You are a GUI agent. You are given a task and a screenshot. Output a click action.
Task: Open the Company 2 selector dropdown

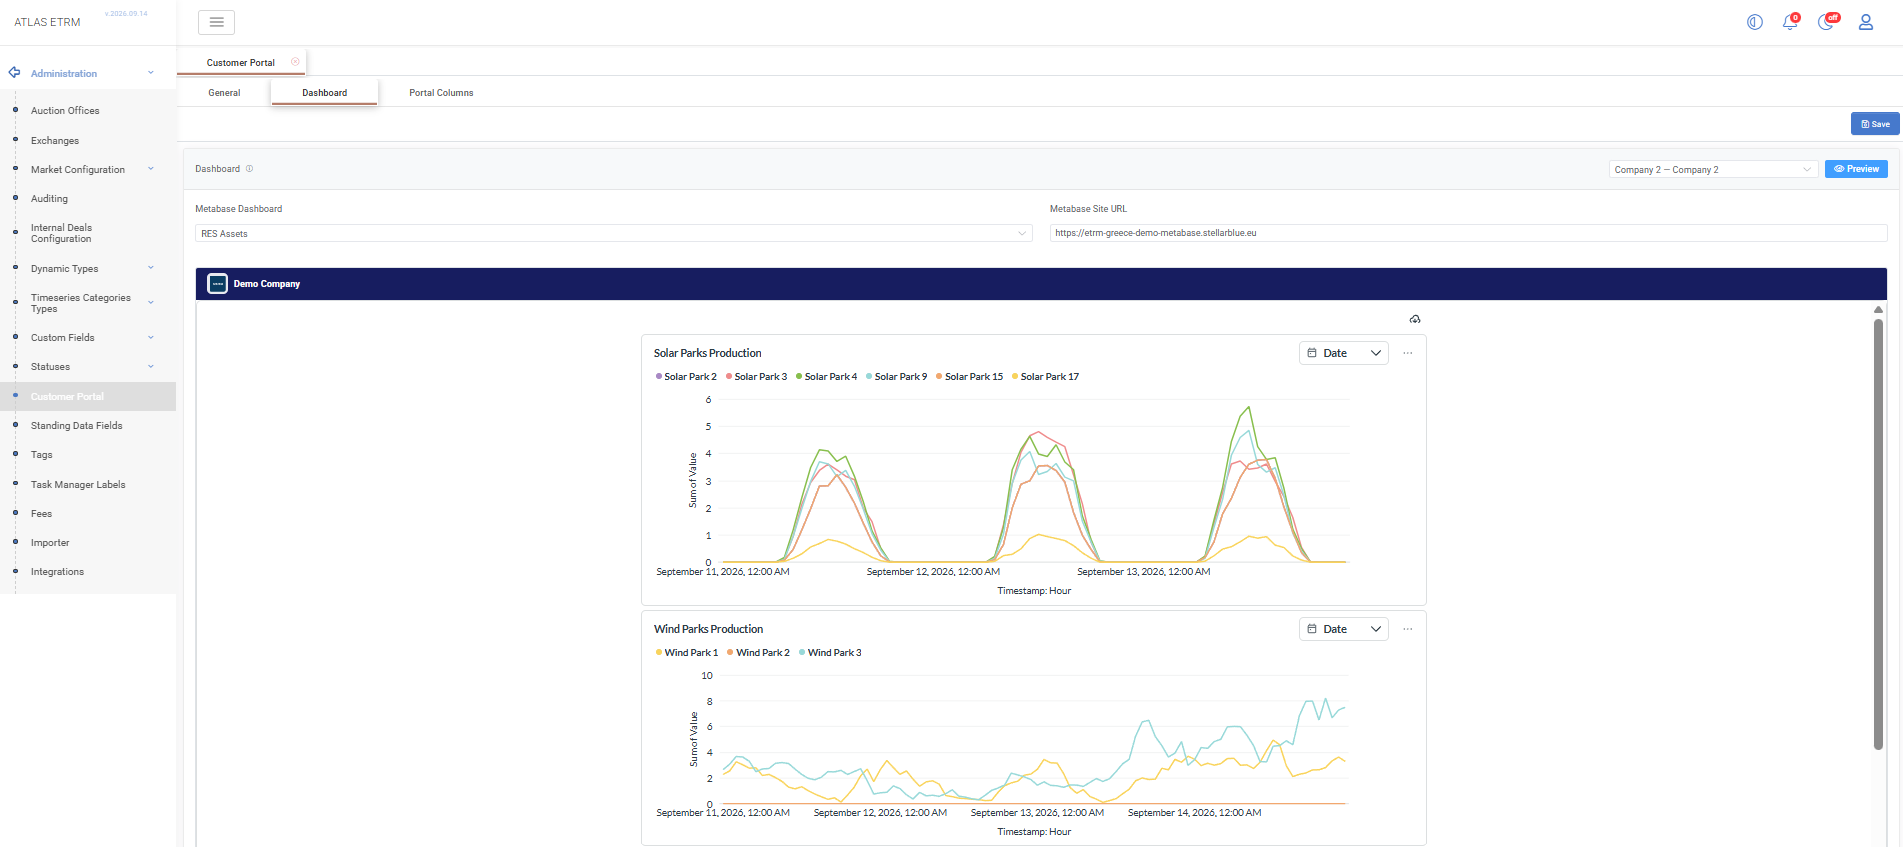pyautogui.click(x=1713, y=170)
